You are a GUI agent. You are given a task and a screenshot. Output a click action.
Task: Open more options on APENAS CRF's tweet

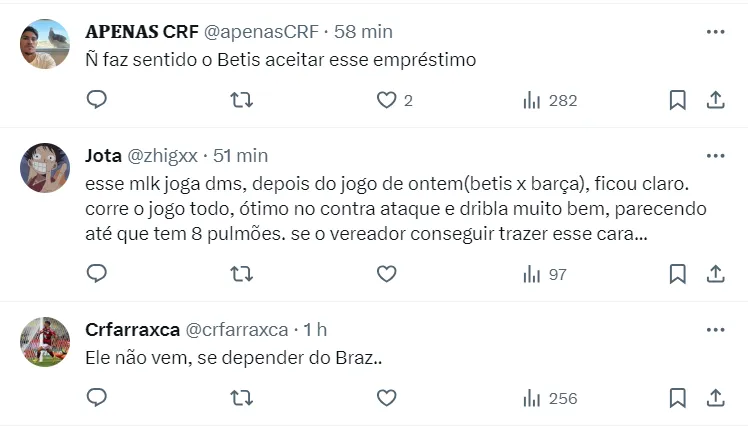[x=715, y=32]
